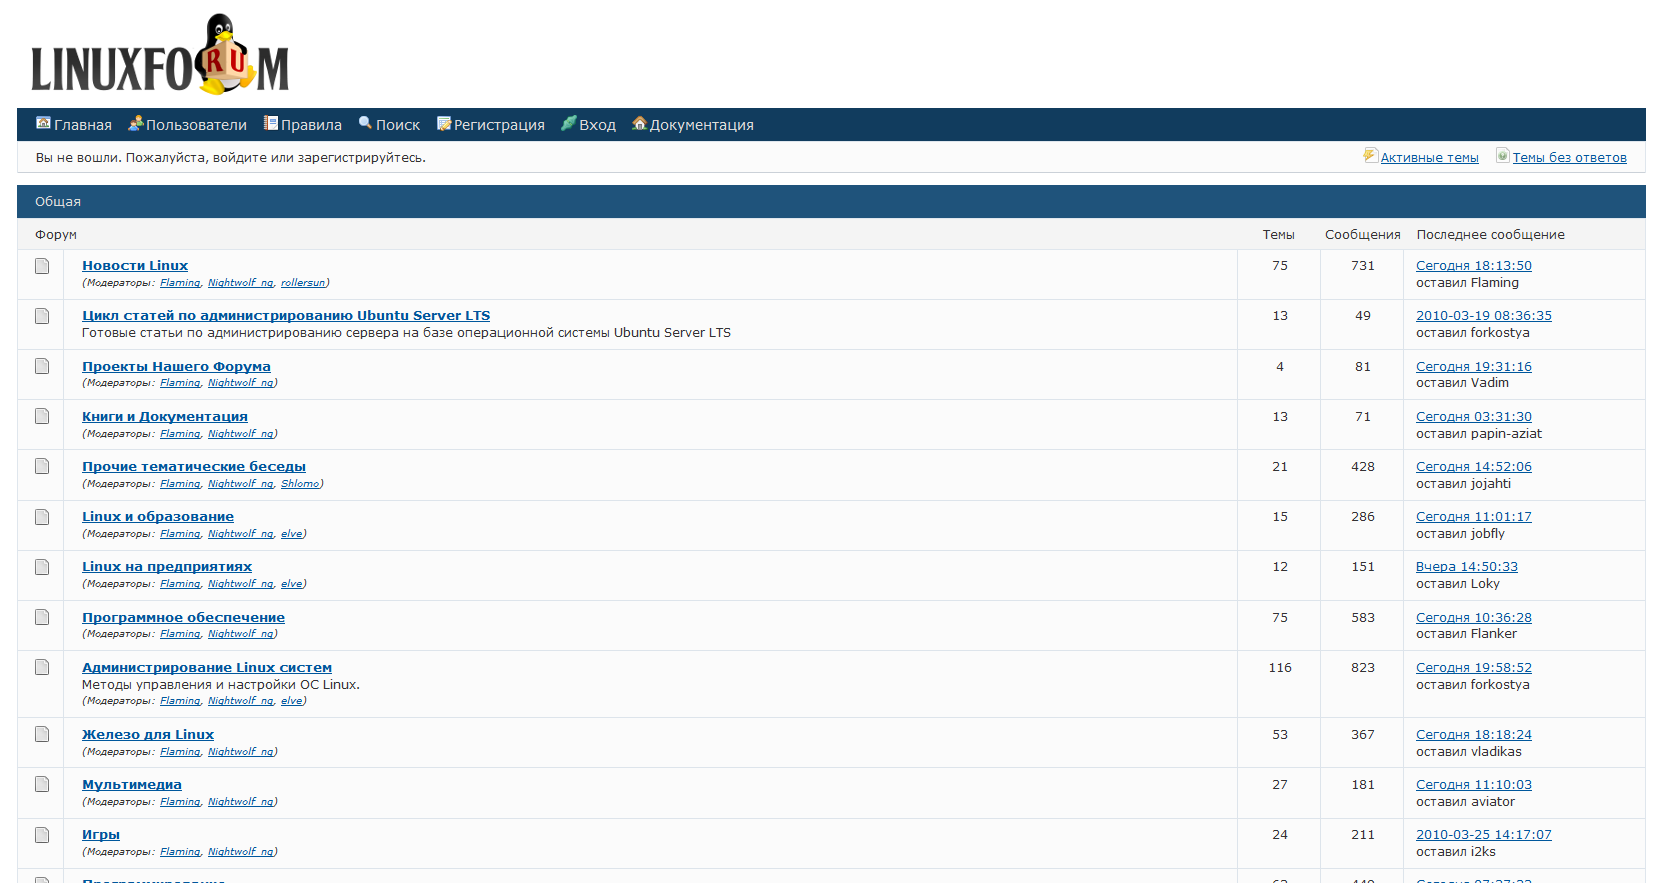Click the Вход login icon
This screenshot has height=883, width=1663.
coord(568,123)
